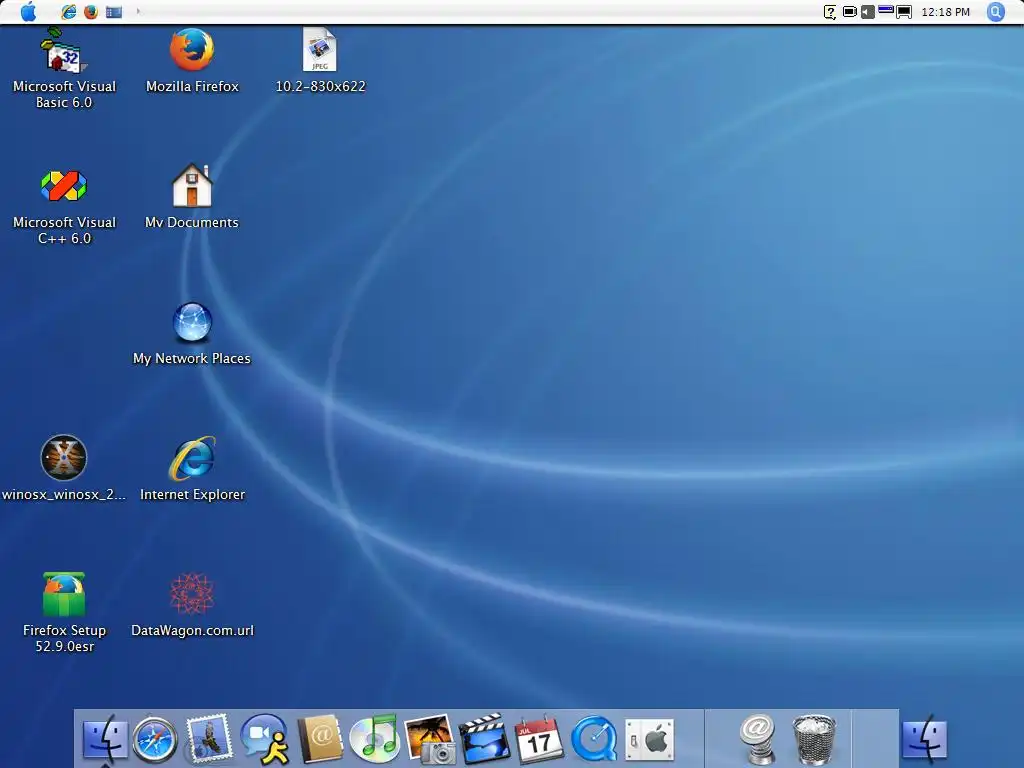Select the Firefox Setup 52.9.0esr installer
1024x768 pixels.
[x=64, y=613]
